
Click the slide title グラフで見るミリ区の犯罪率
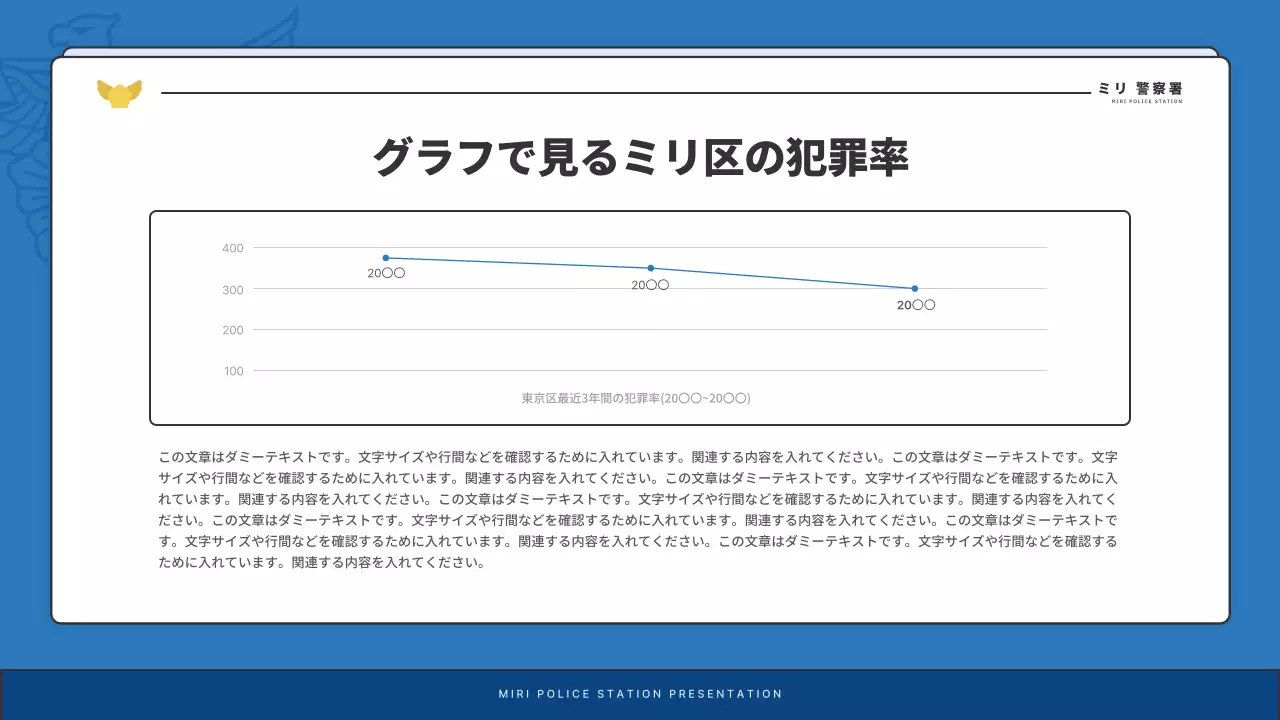(x=640, y=155)
